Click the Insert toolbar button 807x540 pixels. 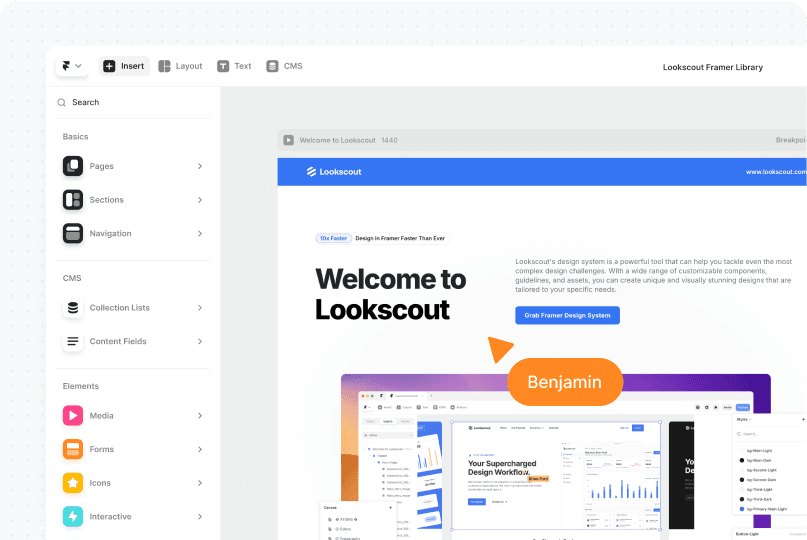pos(124,66)
